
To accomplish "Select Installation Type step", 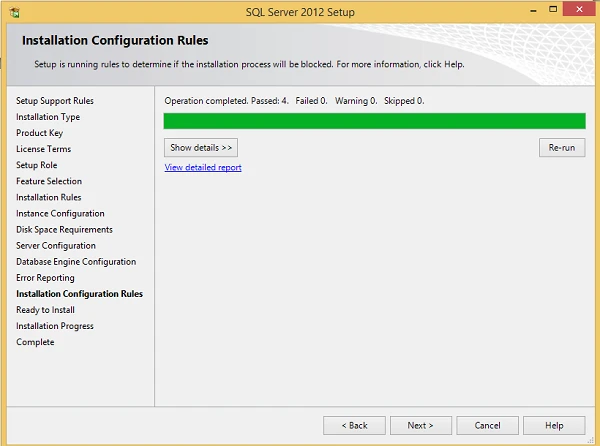I will coord(48,117).
